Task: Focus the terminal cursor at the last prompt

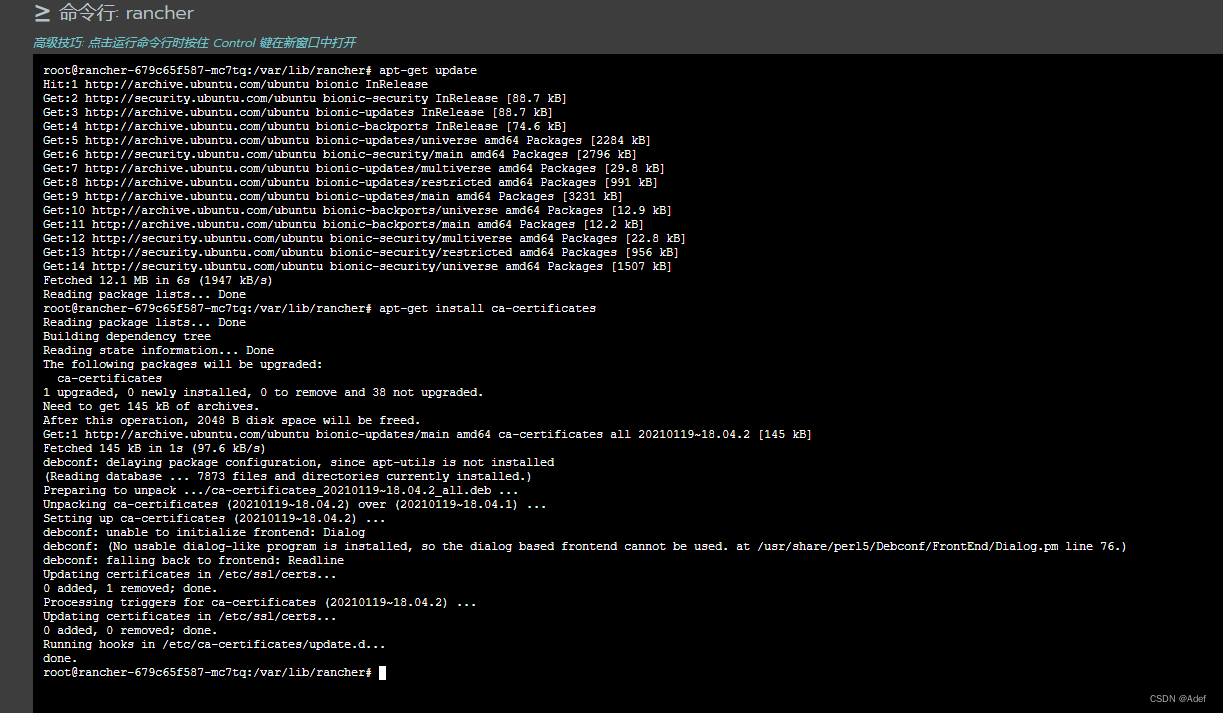Action: click(x=382, y=672)
